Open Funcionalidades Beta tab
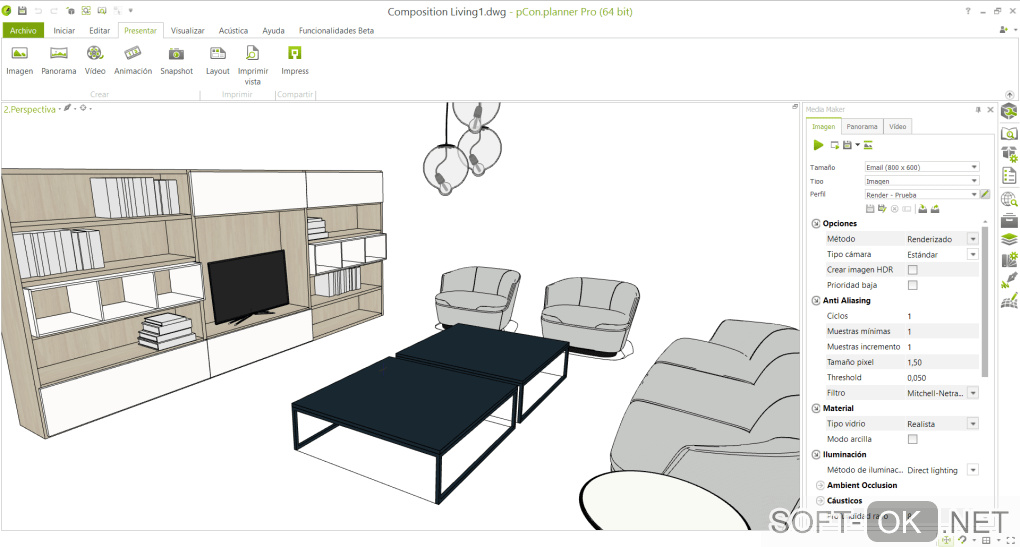1020x547 pixels. point(336,31)
